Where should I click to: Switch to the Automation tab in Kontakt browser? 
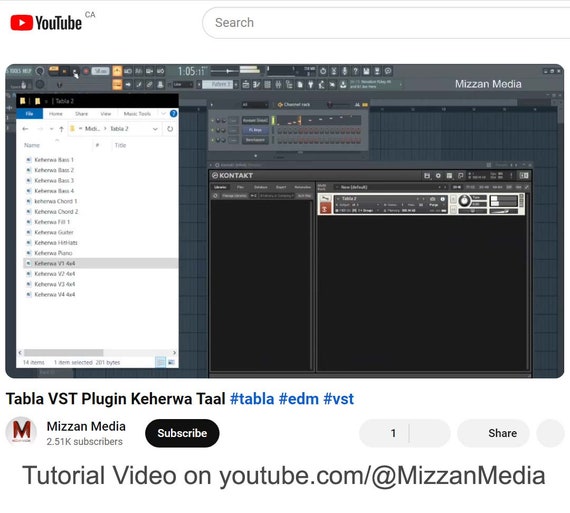tap(302, 187)
